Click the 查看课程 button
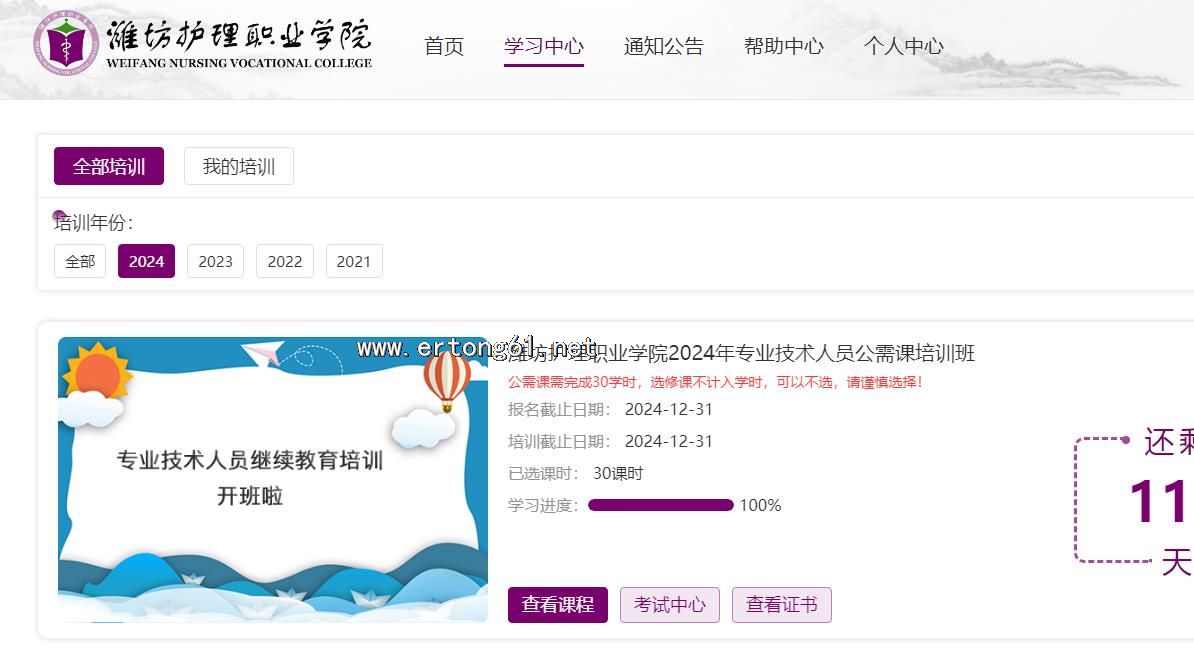This screenshot has height=660, width=1194. point(557,605)
